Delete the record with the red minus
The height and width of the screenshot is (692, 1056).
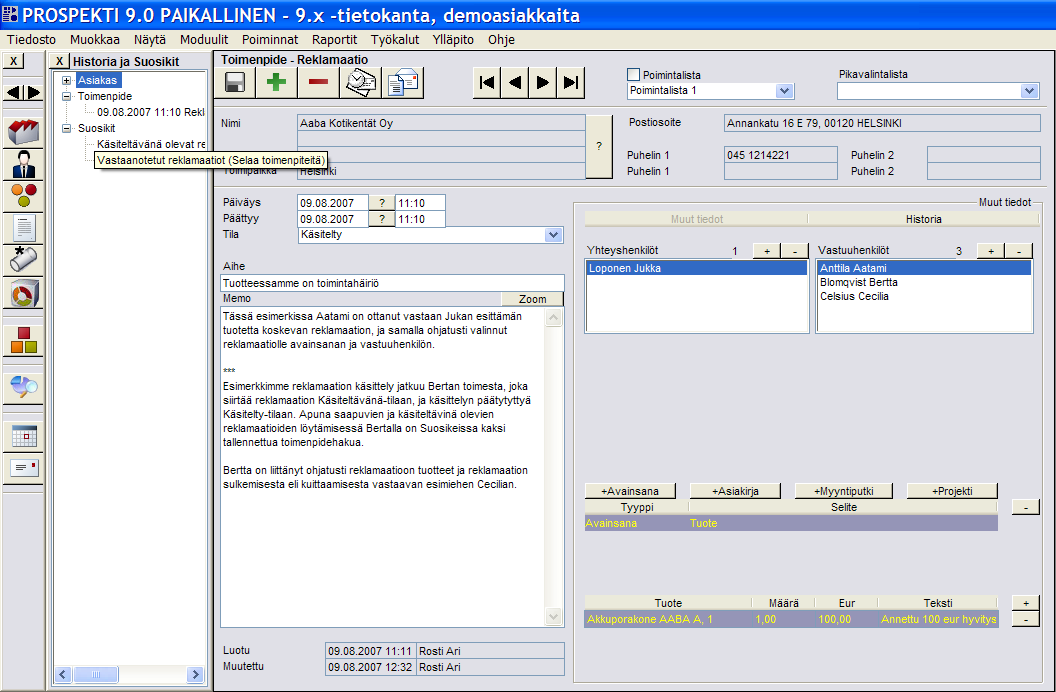point(318,82)
